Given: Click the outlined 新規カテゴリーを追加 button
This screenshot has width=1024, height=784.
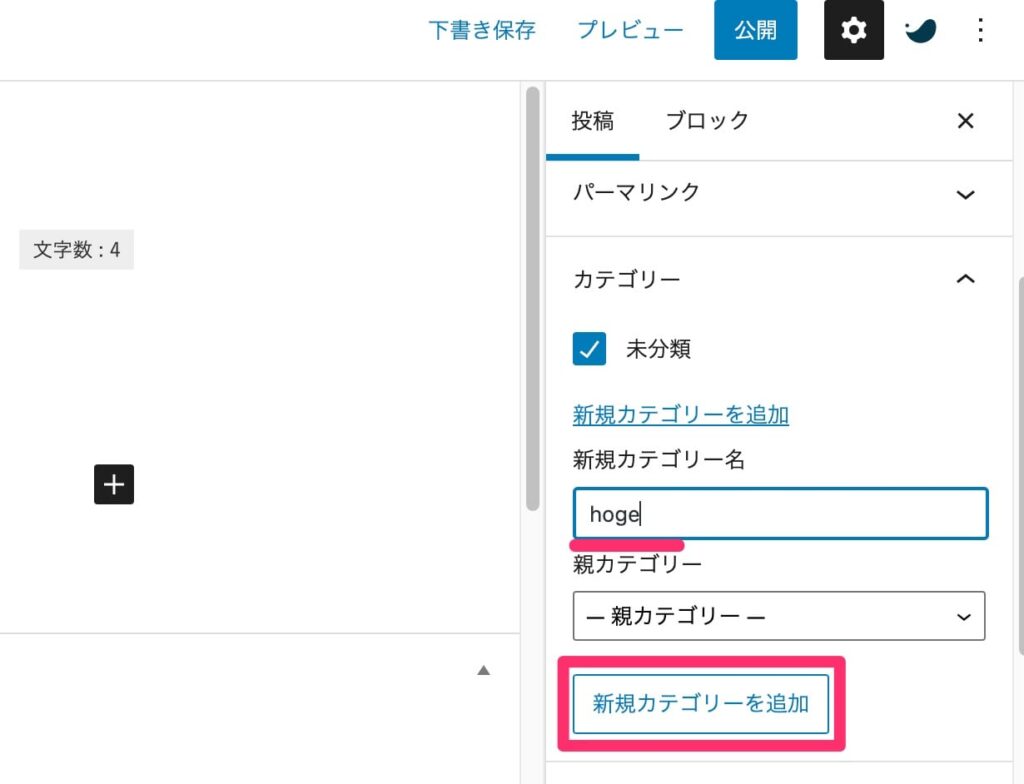Looking at the screenshot, I should [x=701, y=704].
